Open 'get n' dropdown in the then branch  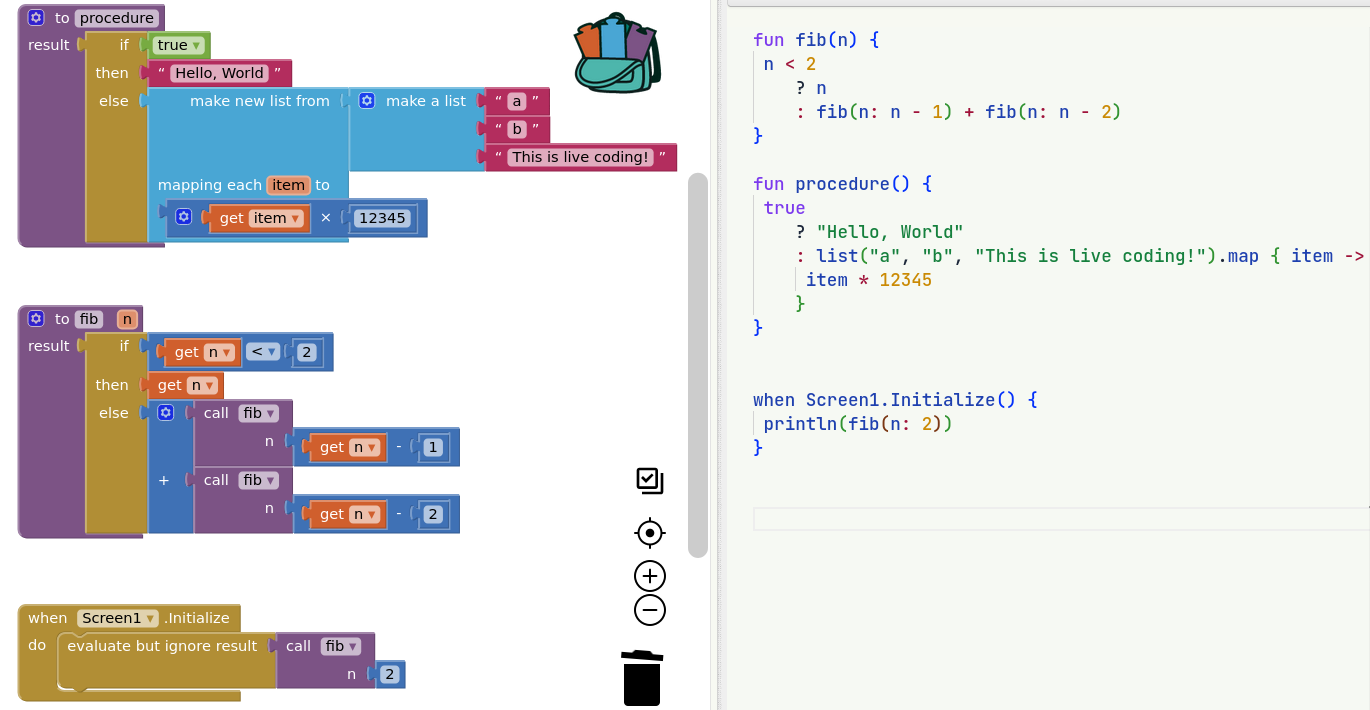pos(203,385)
